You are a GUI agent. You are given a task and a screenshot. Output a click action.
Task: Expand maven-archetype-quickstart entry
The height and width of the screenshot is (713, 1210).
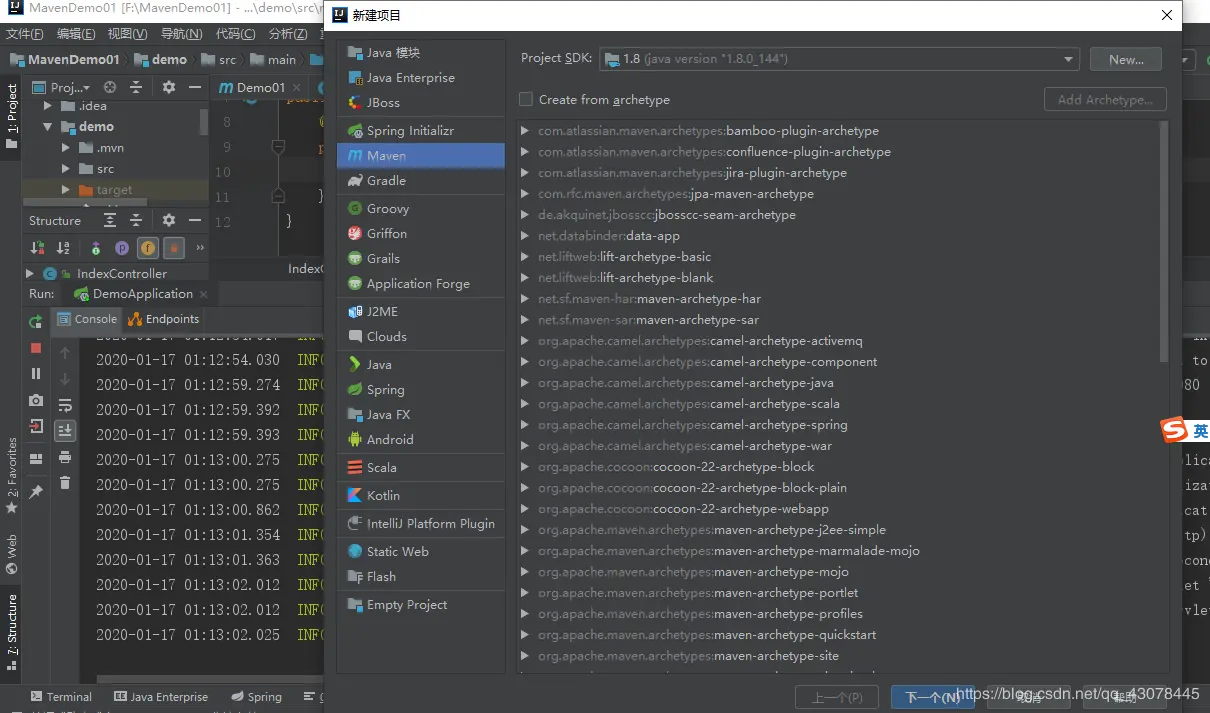click(x=526, y=635)
